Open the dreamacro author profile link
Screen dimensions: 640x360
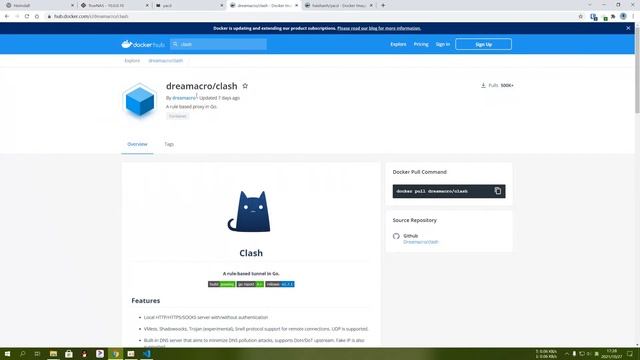(x=184, y=98)
